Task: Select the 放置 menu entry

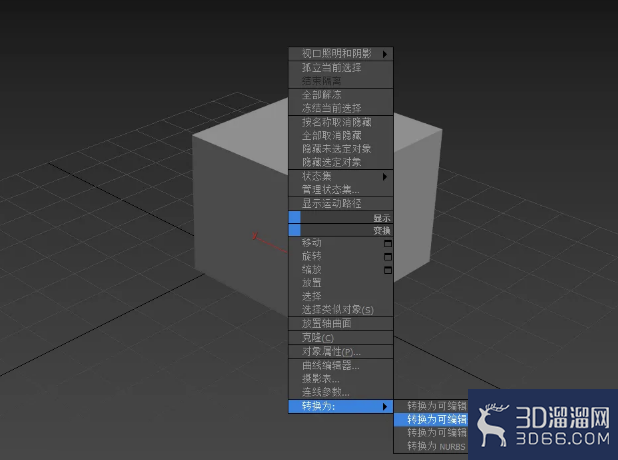Action: pyautogui.click(x=341, y=283)
